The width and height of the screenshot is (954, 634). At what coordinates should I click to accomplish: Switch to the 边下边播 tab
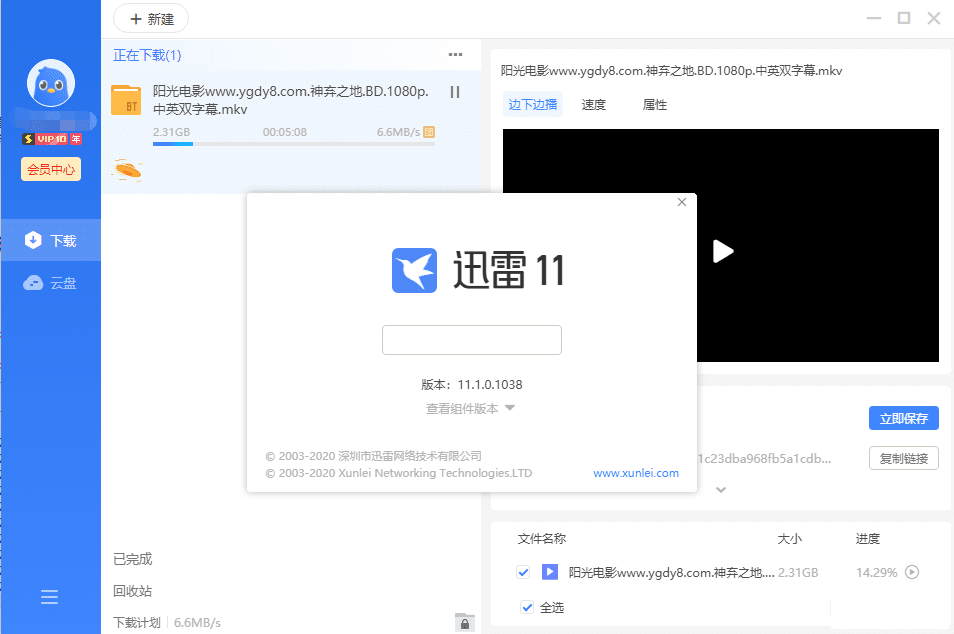[532, 105]
